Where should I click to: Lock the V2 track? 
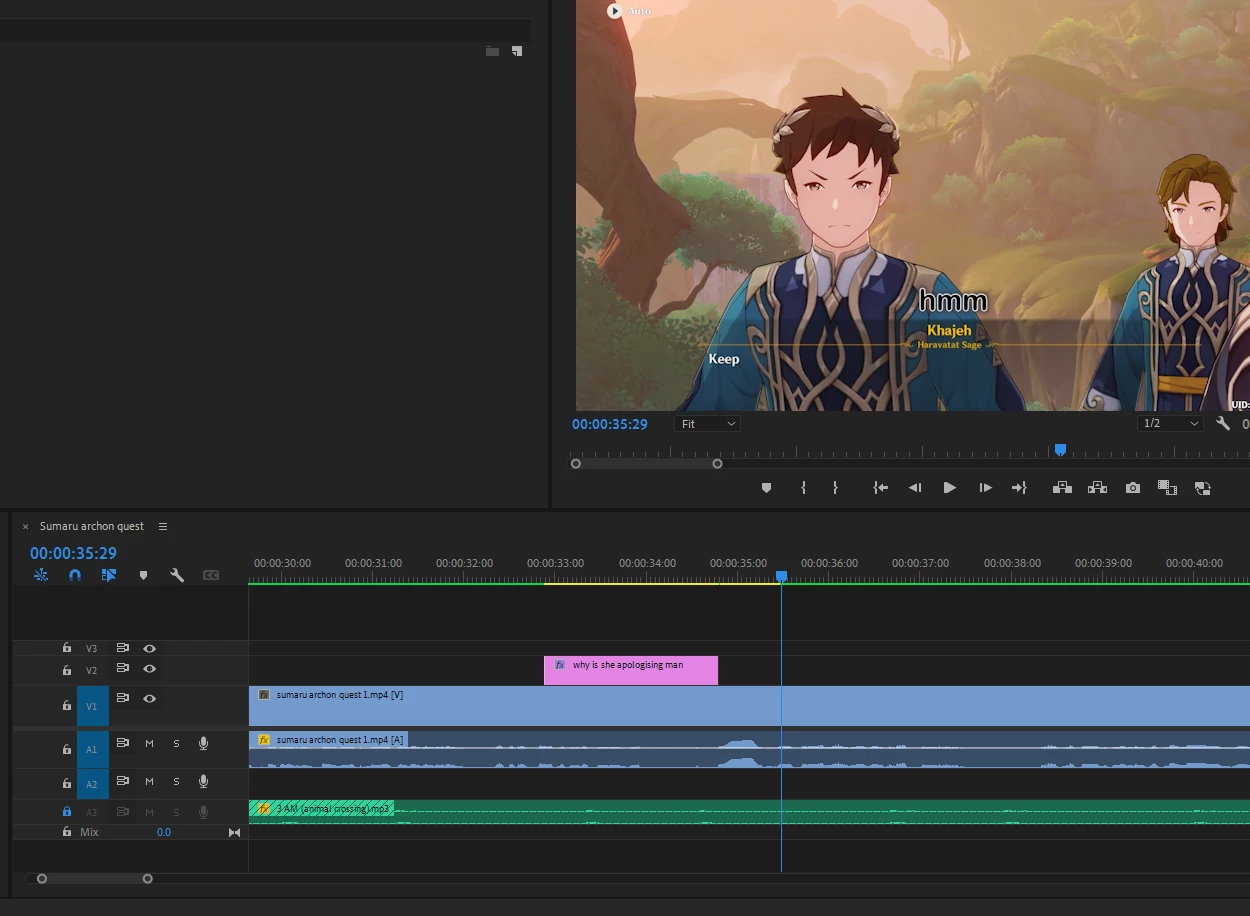(67, 669)
